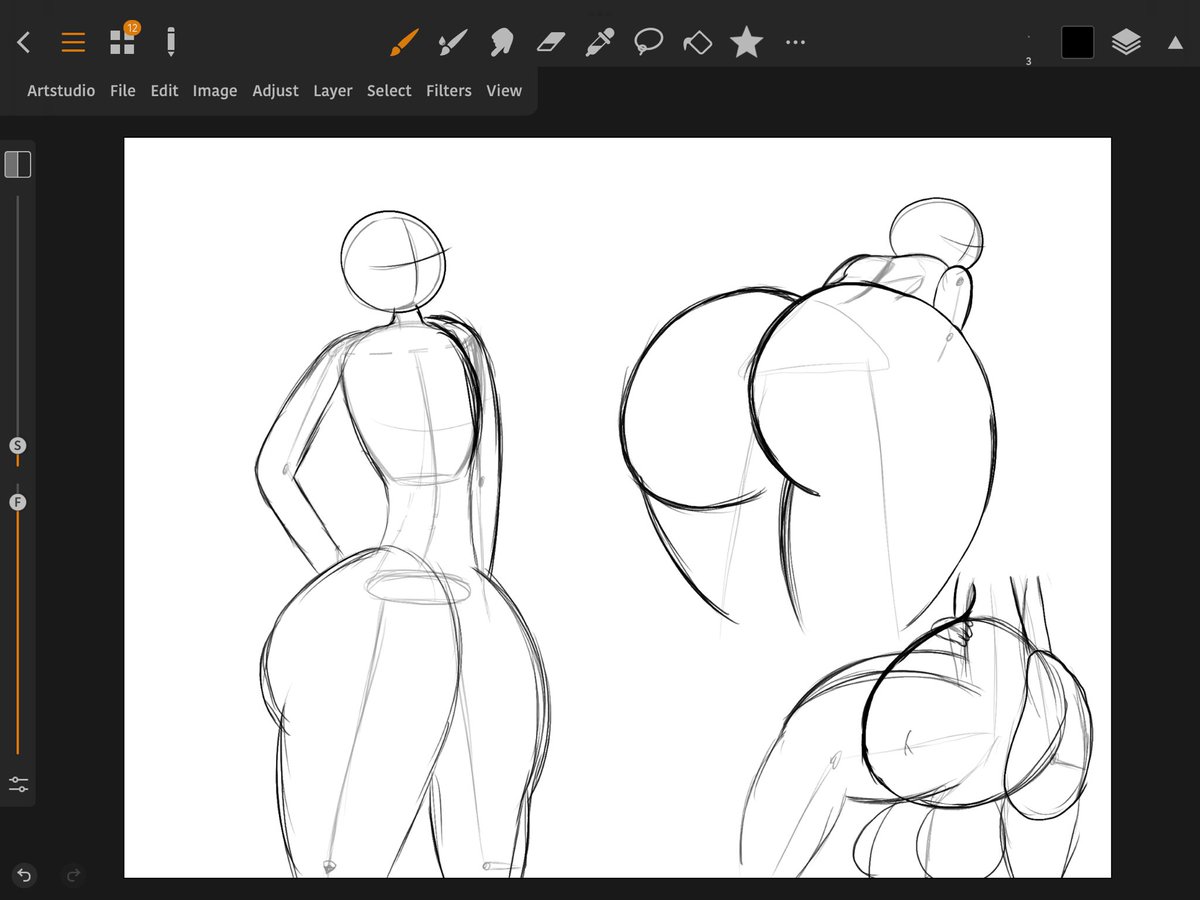Select the Smudge finger tool

(501, 42)
